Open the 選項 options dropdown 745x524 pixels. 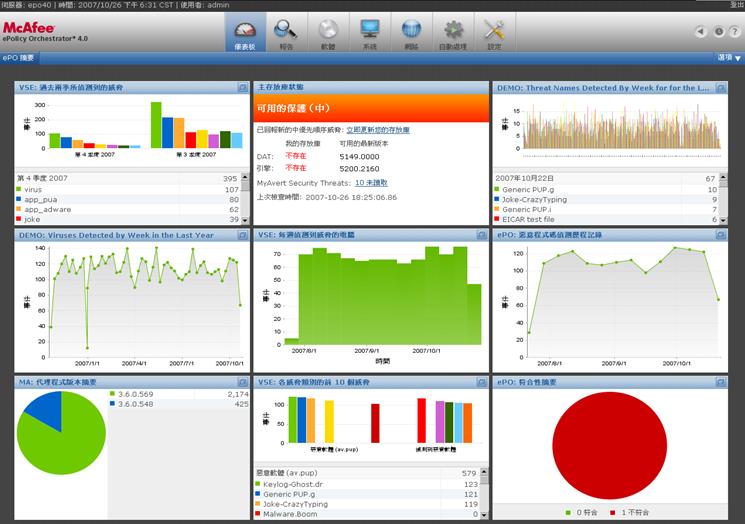pyautogui.click(x=729, y=58)
